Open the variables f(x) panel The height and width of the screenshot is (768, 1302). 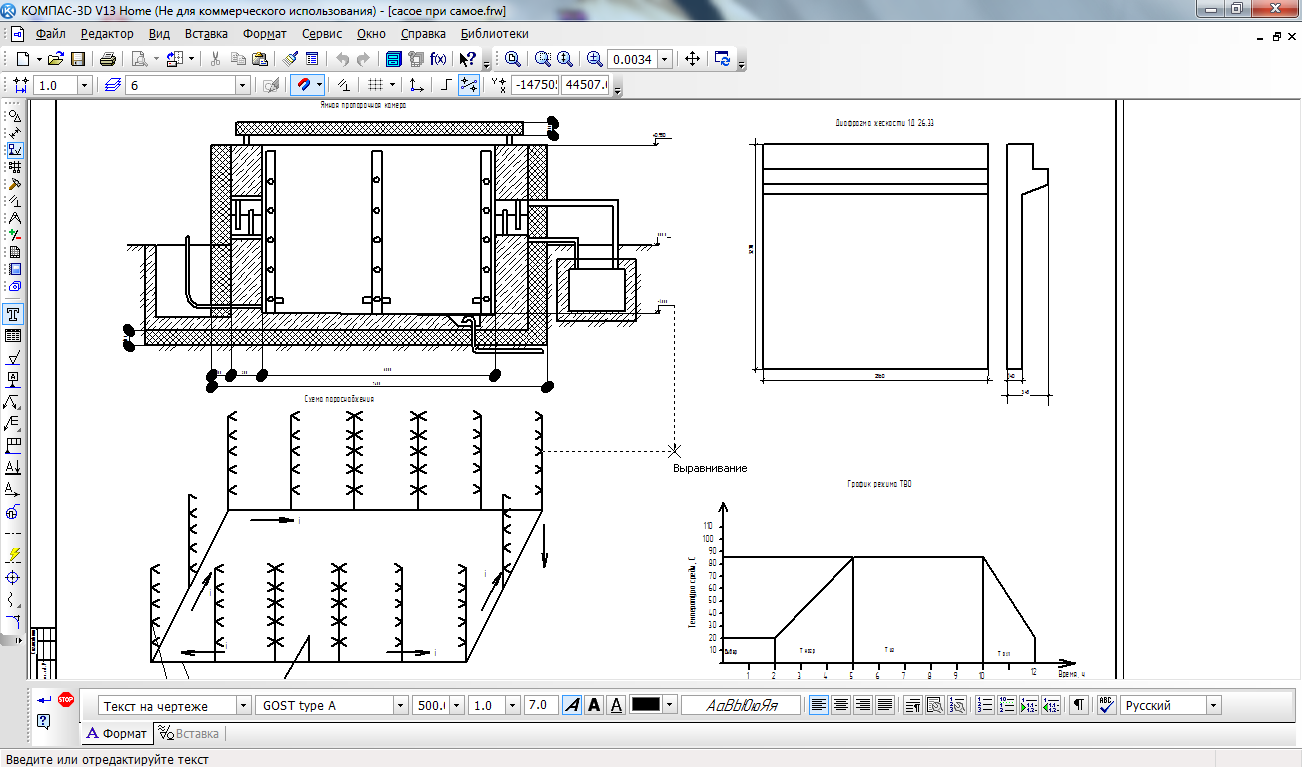pos(437,59)
